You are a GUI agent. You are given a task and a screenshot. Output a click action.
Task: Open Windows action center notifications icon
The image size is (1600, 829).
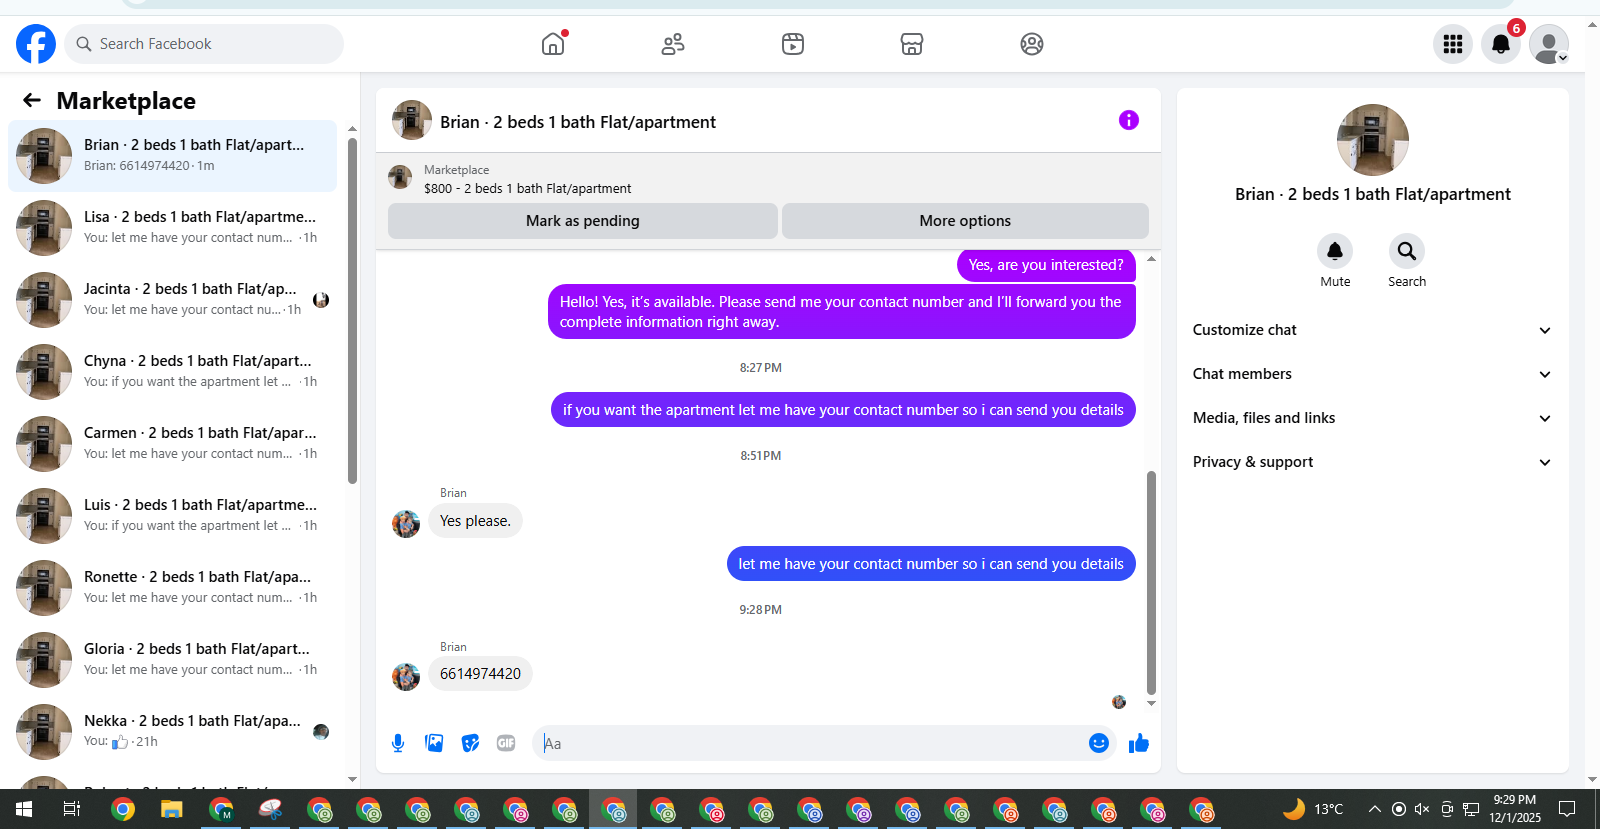[x=1567, y=809]
